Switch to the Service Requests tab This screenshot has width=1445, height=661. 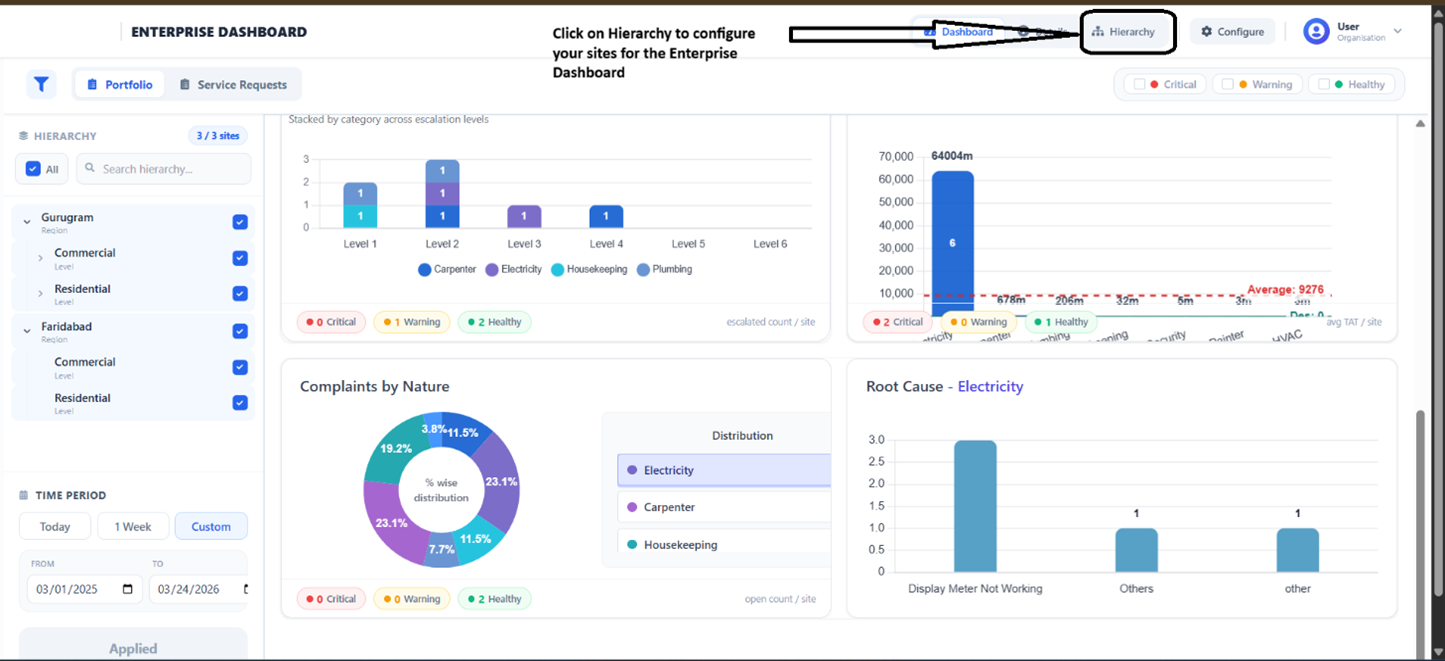click(x=241, y=85)
